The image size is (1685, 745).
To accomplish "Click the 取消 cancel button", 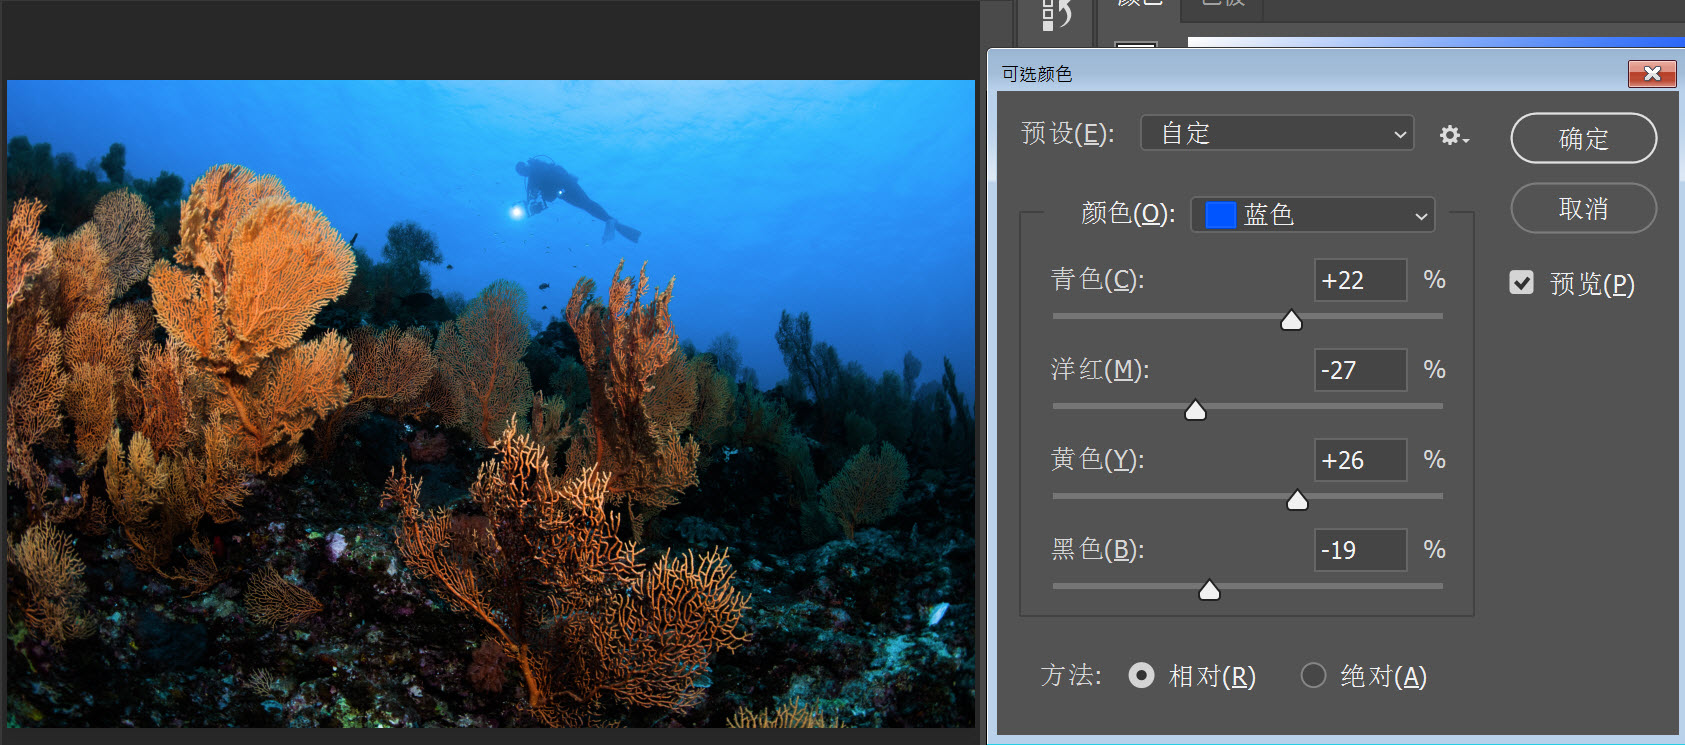I will point(1583,209).
